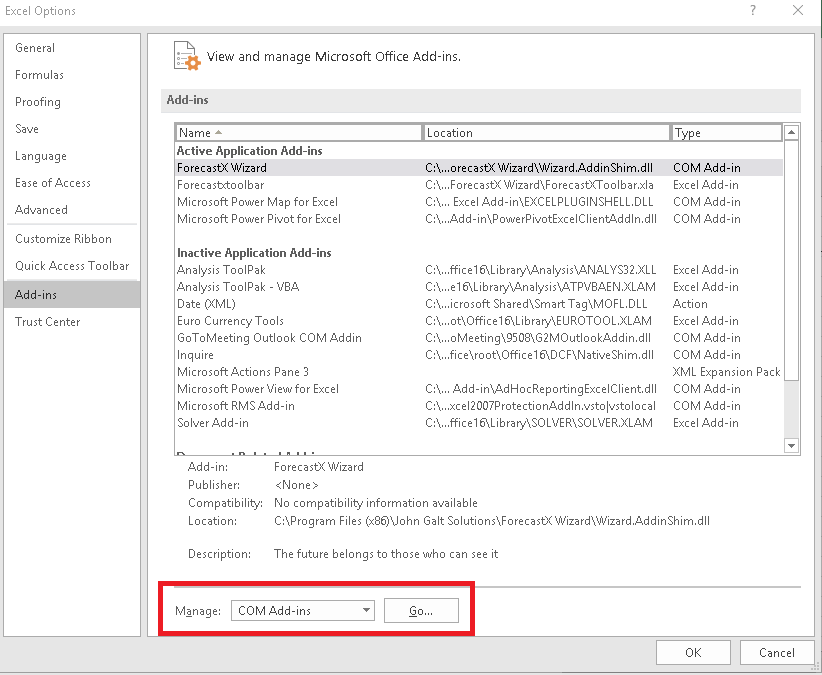Open the General settings category
This screenshot has width=822, height=675.
(35, 47)
